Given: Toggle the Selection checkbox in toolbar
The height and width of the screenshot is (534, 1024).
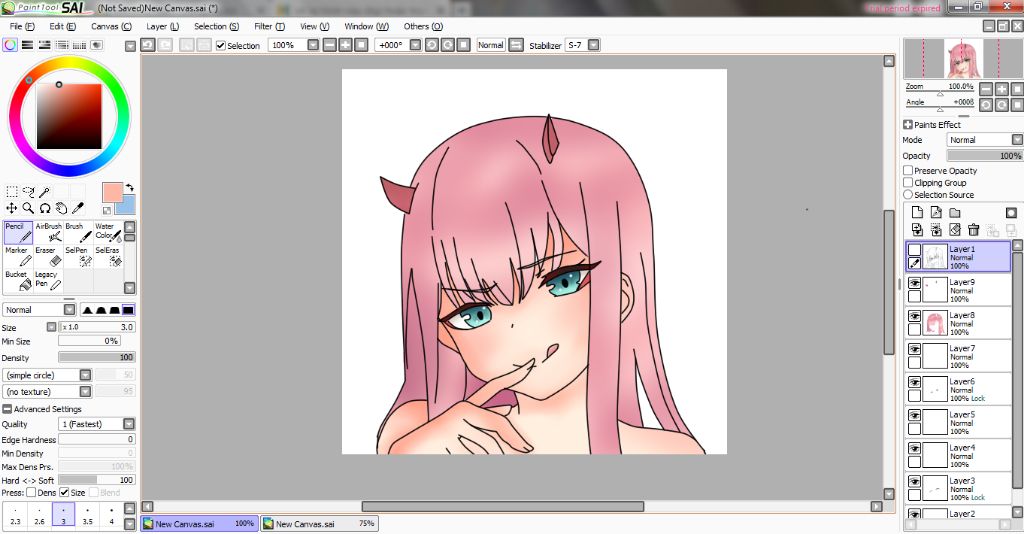Looking at the screenshot, I should pos(221,46).
